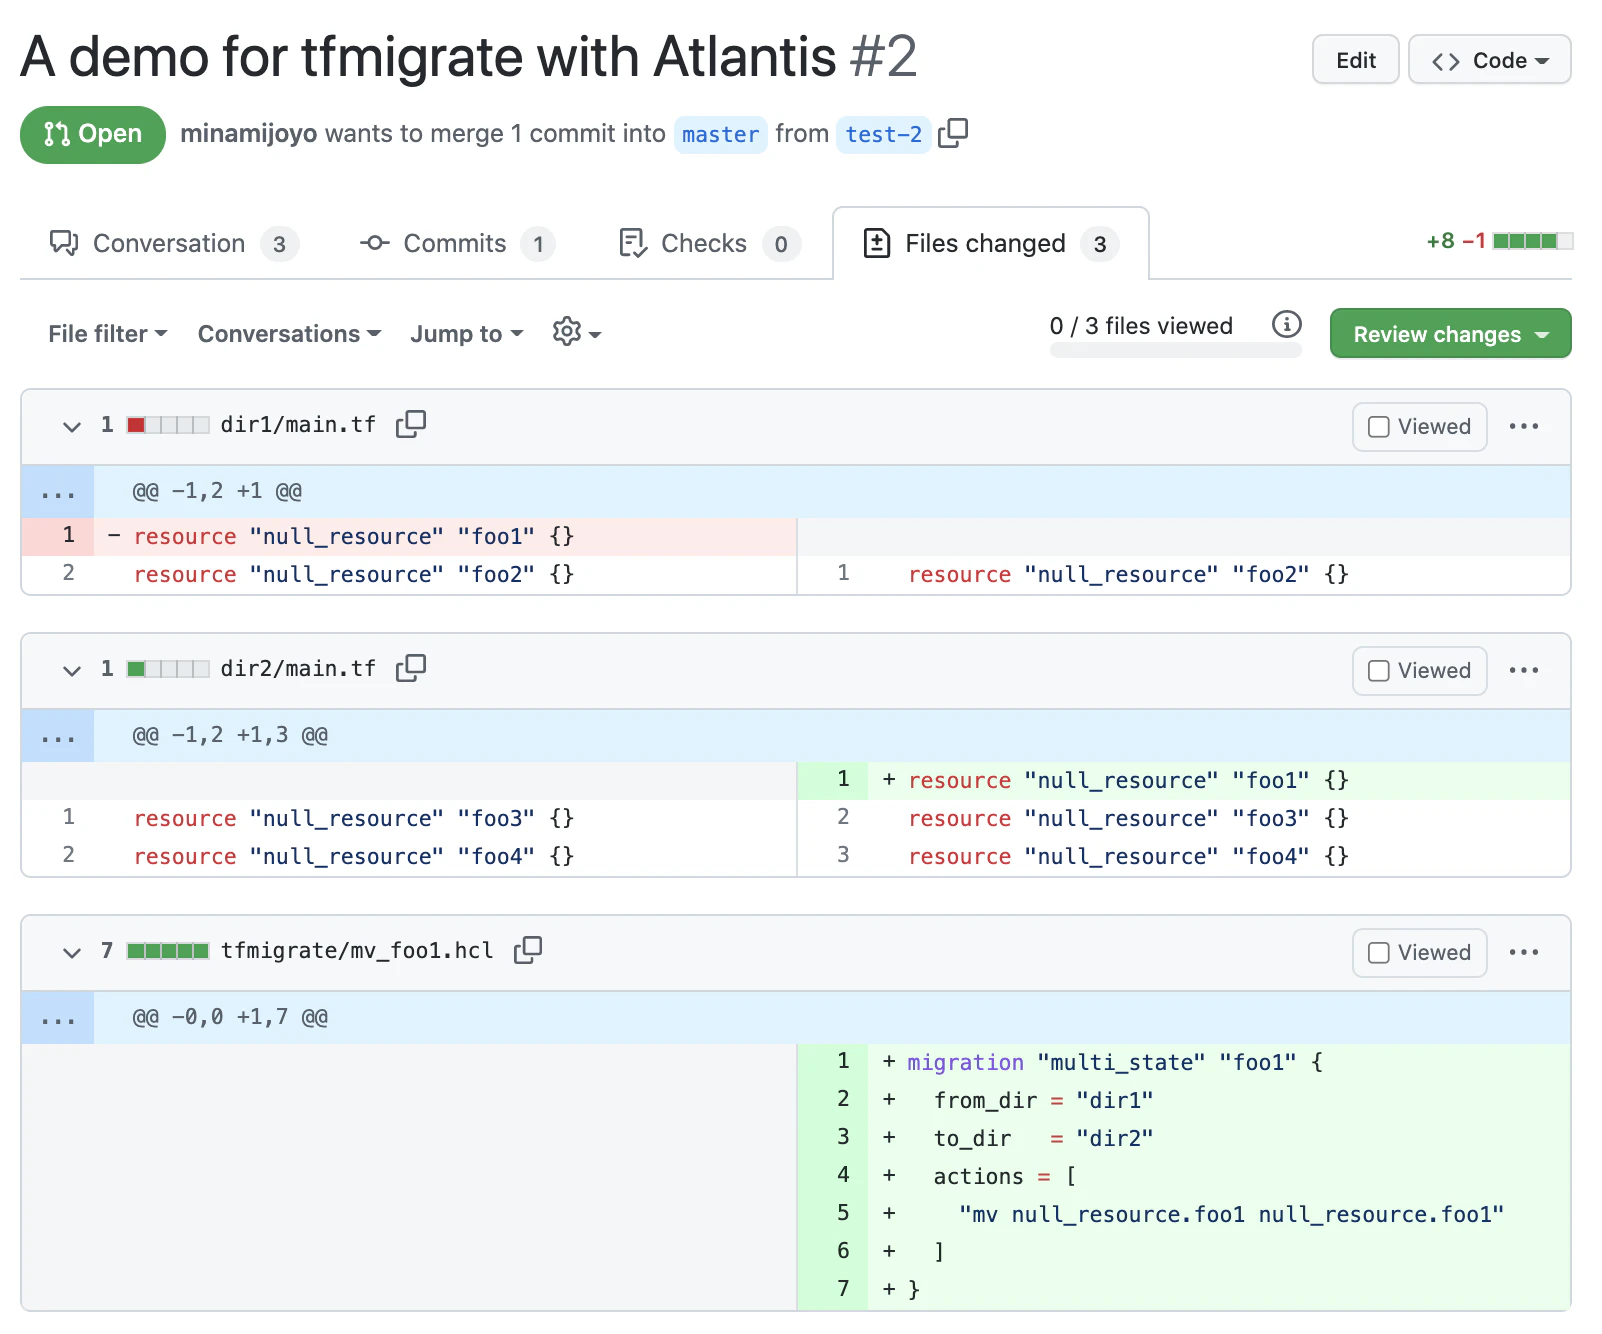Open more options for dir2/main.tf
This screenshot has height=1334, width=1602.
[x=1524, y=671]
